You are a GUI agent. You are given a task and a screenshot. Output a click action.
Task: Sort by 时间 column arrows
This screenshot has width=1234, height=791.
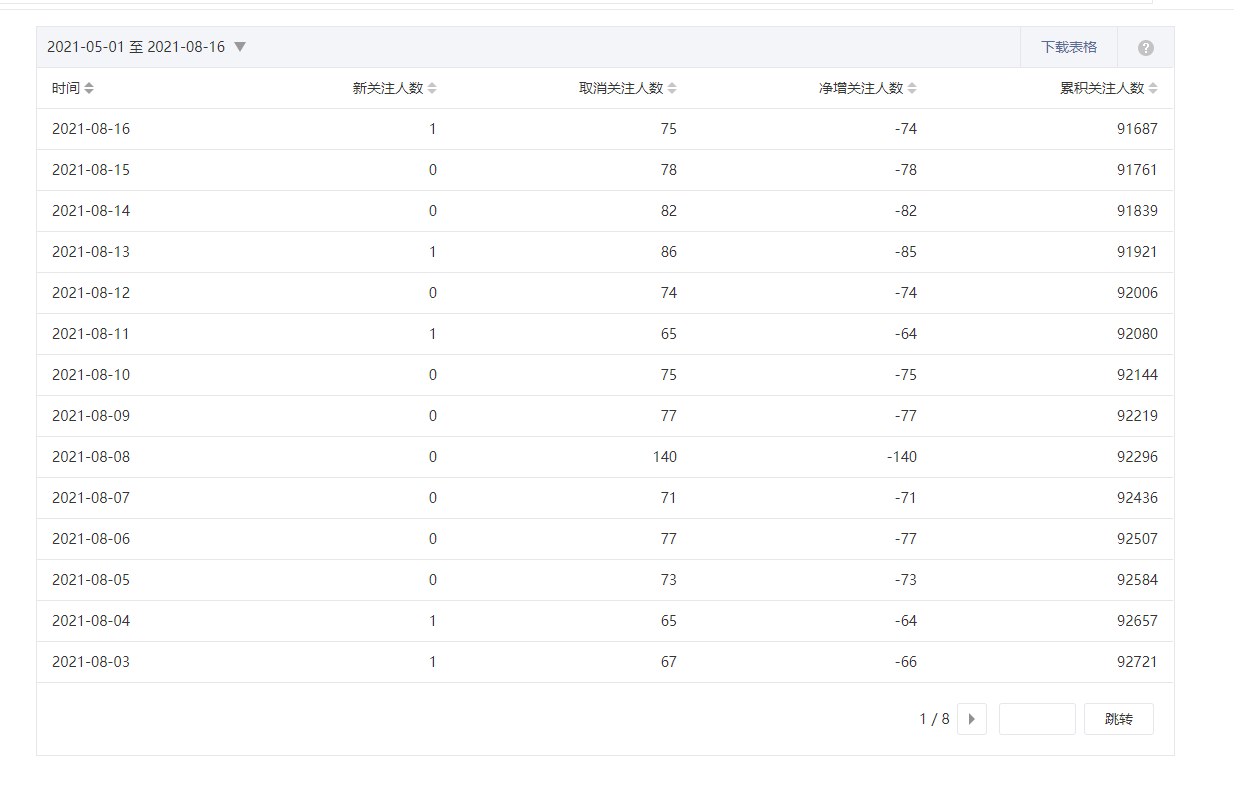click(89, 88)
